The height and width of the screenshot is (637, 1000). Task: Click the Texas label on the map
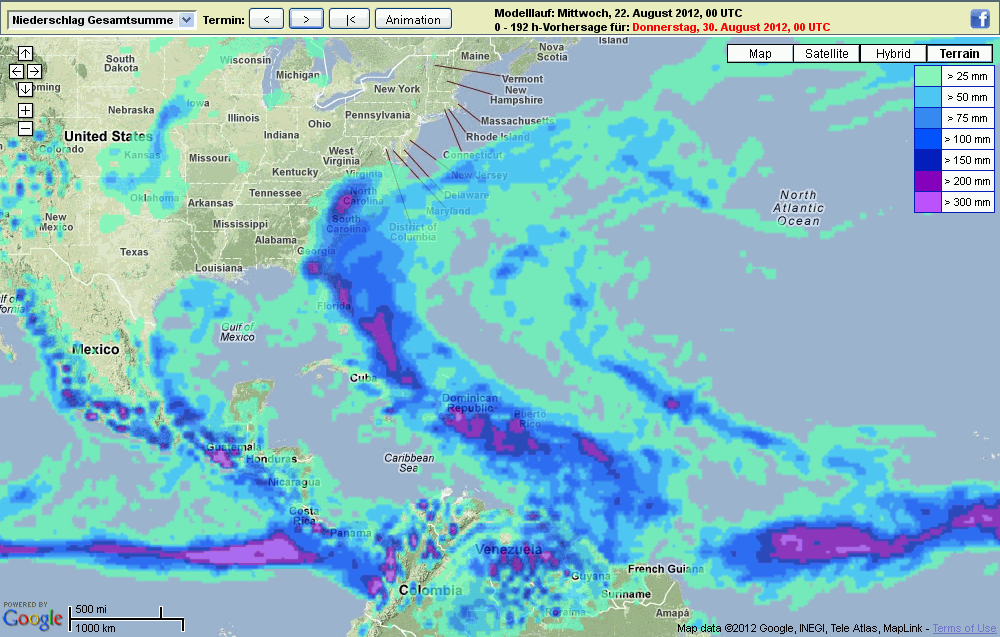point(134,252)
